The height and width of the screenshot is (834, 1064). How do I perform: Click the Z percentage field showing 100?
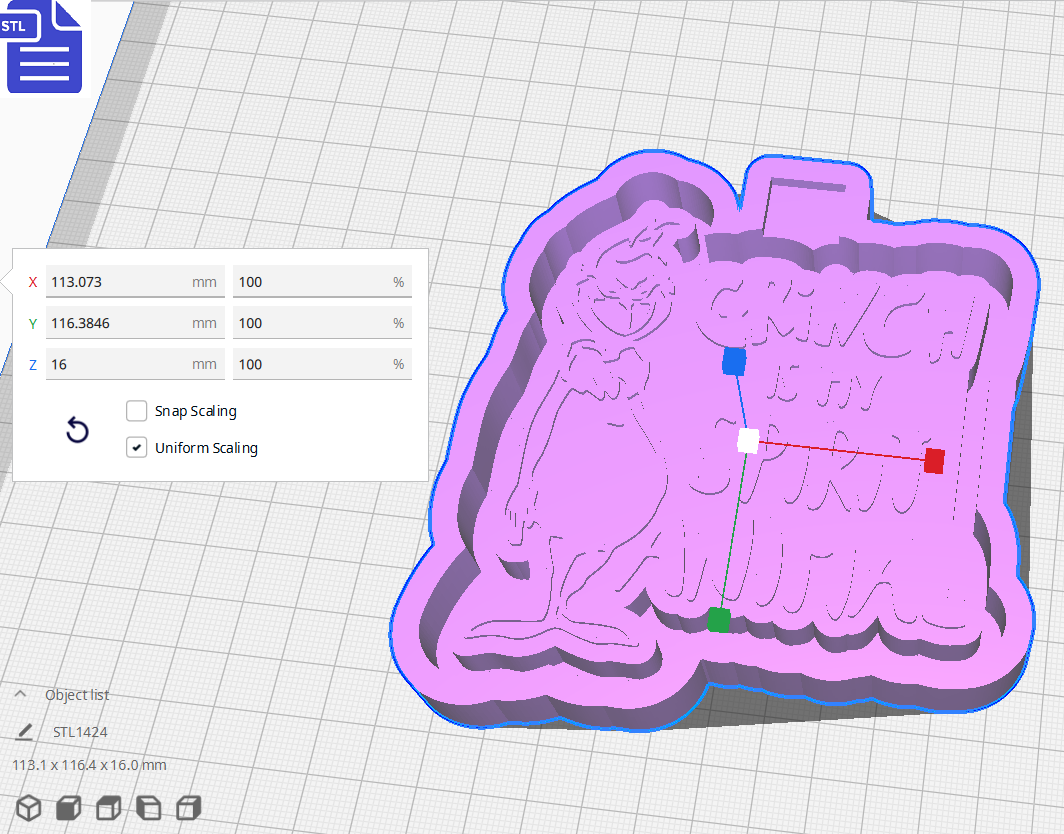[x=322, y=363]
